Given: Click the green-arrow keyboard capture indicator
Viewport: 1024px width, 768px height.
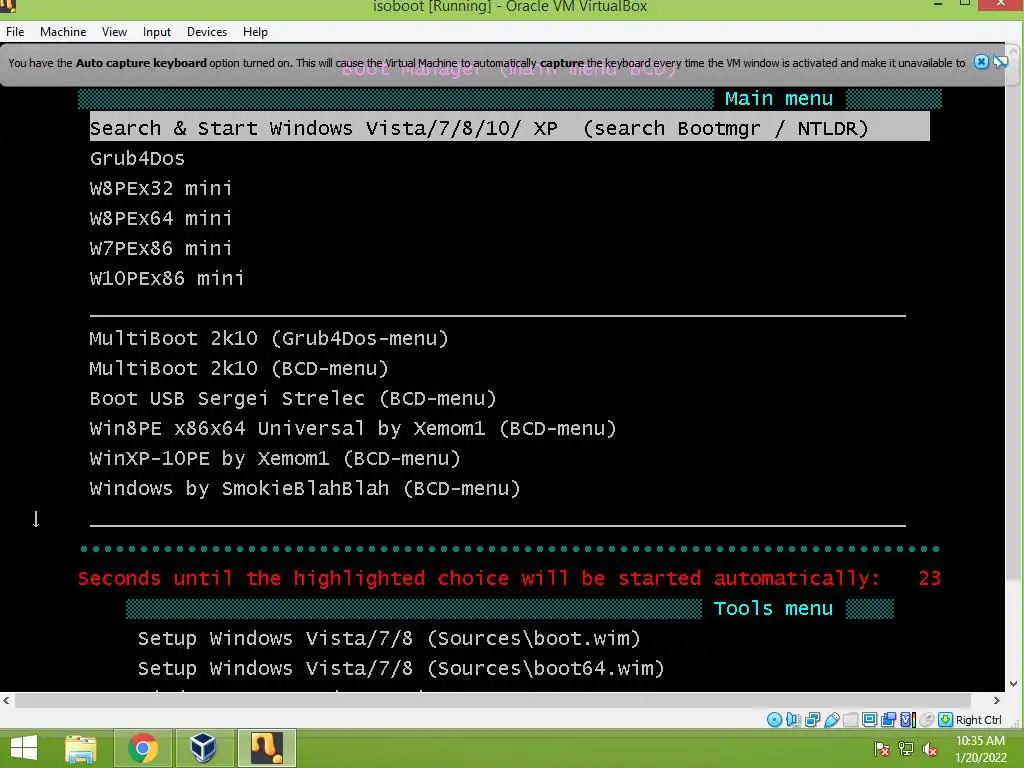Looking at the screenshot, I should pos(945,720).
